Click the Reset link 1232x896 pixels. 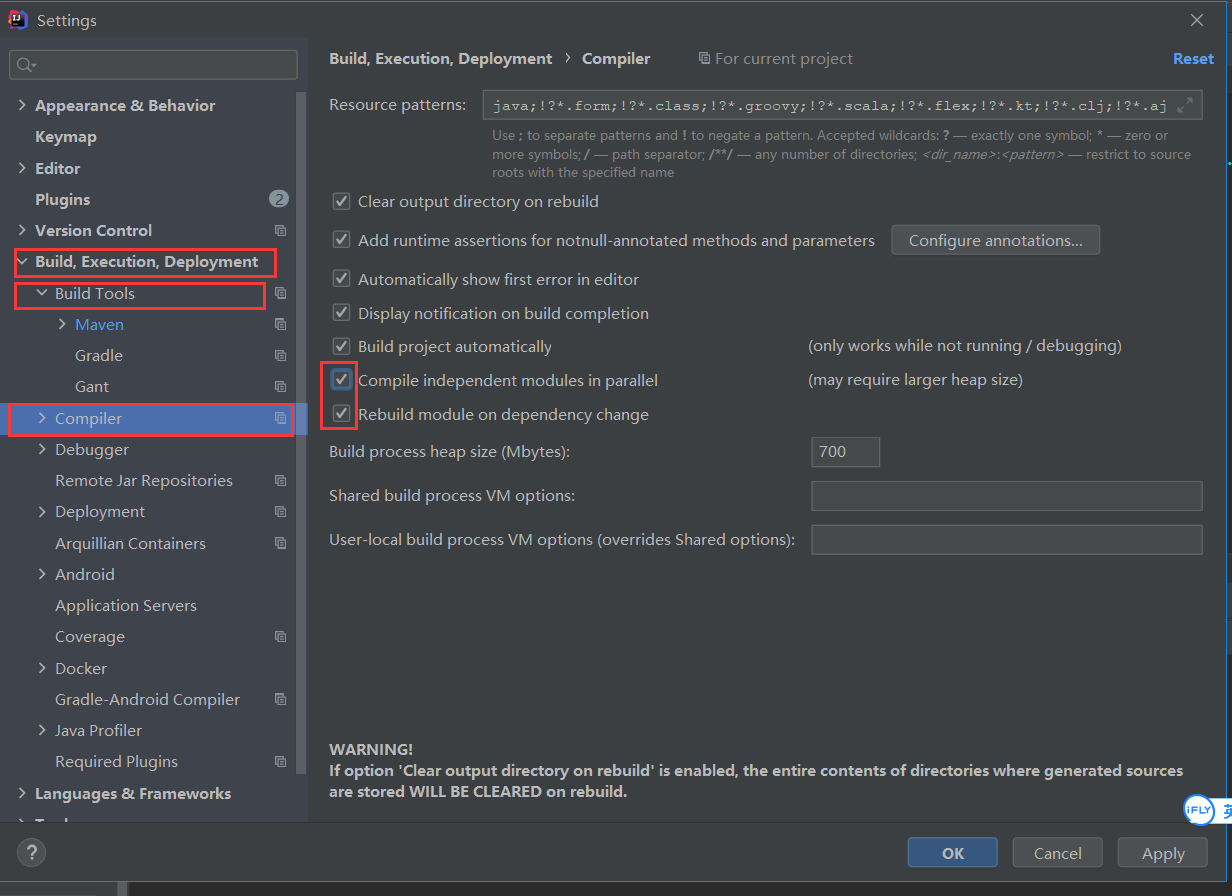click(1193, 59)
